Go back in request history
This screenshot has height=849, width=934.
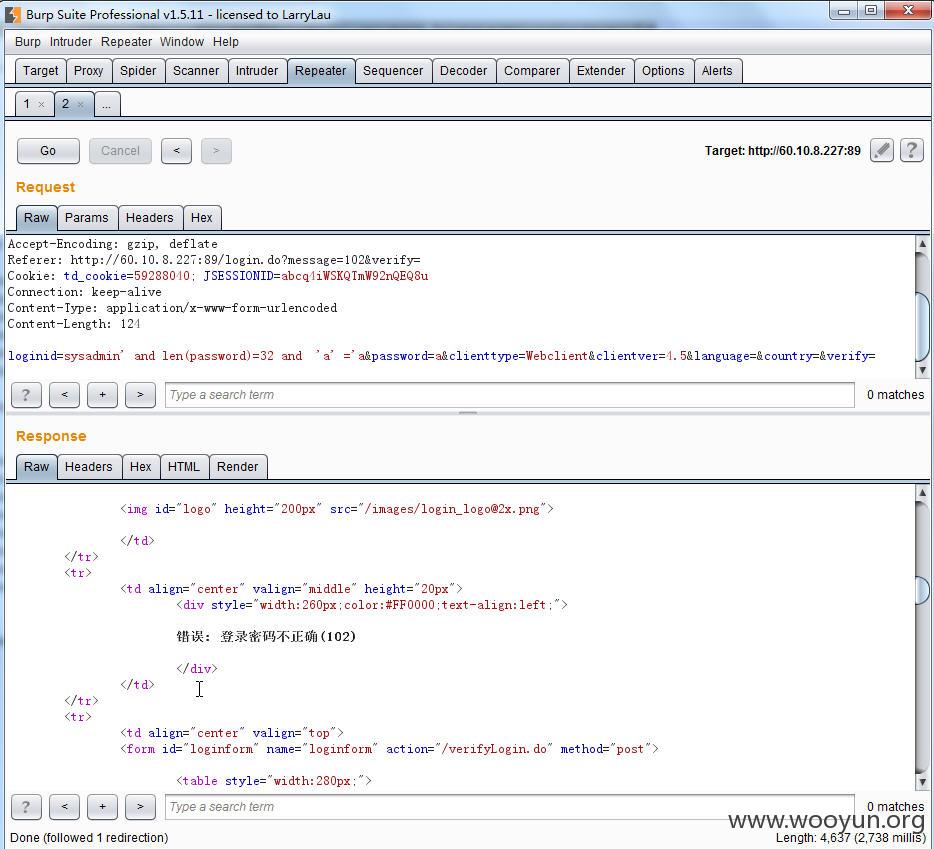176,151
